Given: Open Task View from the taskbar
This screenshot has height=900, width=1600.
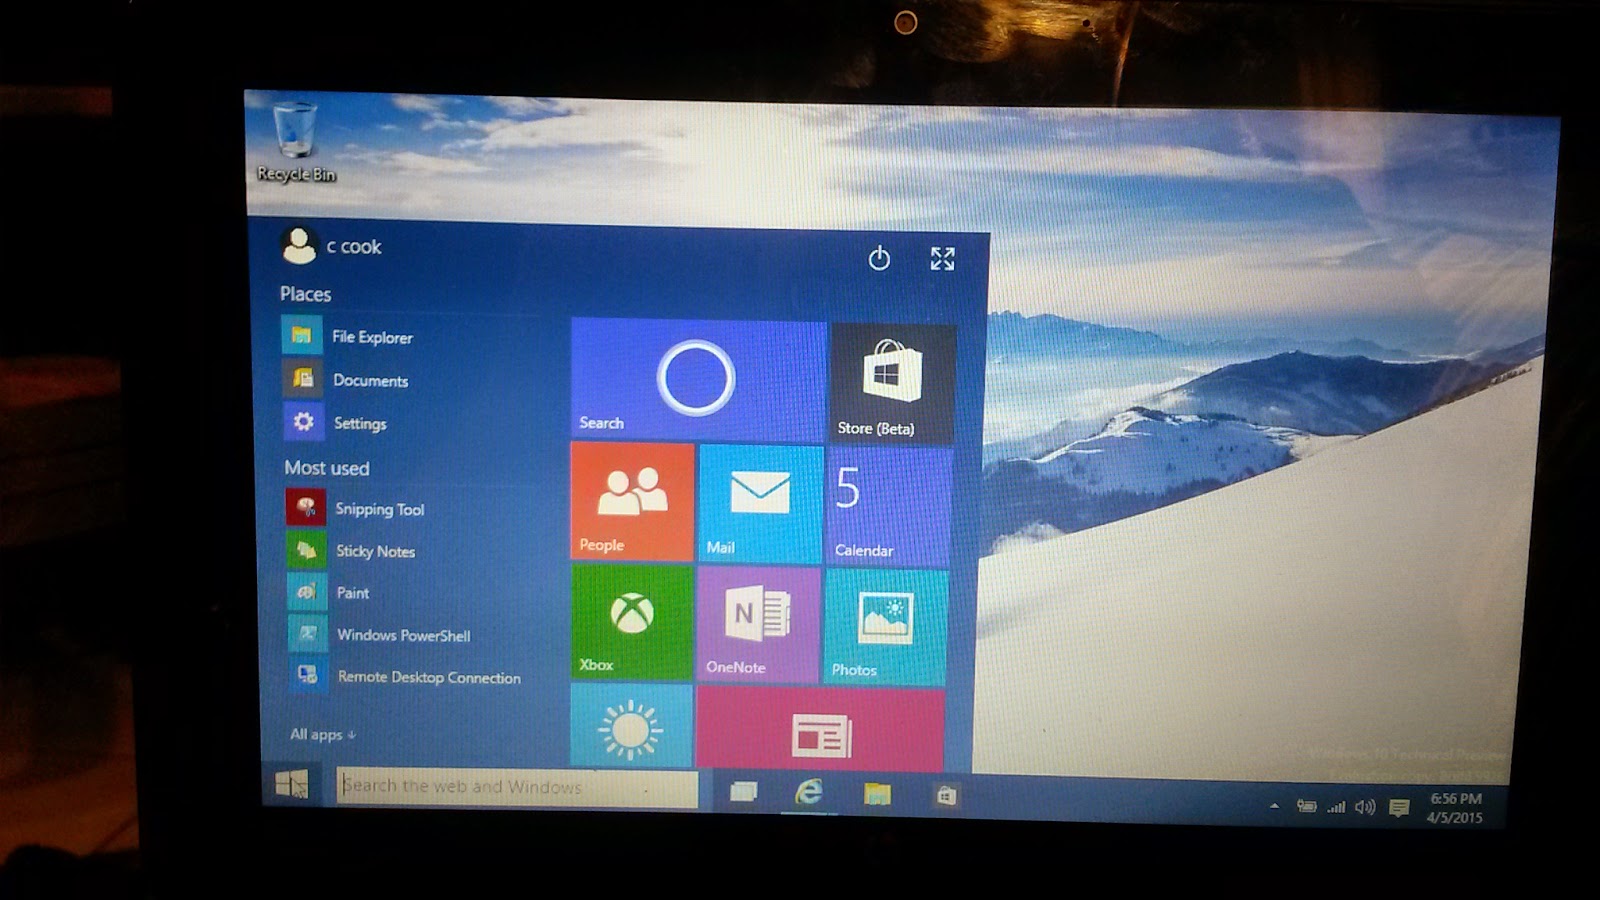Looking at the screenshot, I should (743, 792).
